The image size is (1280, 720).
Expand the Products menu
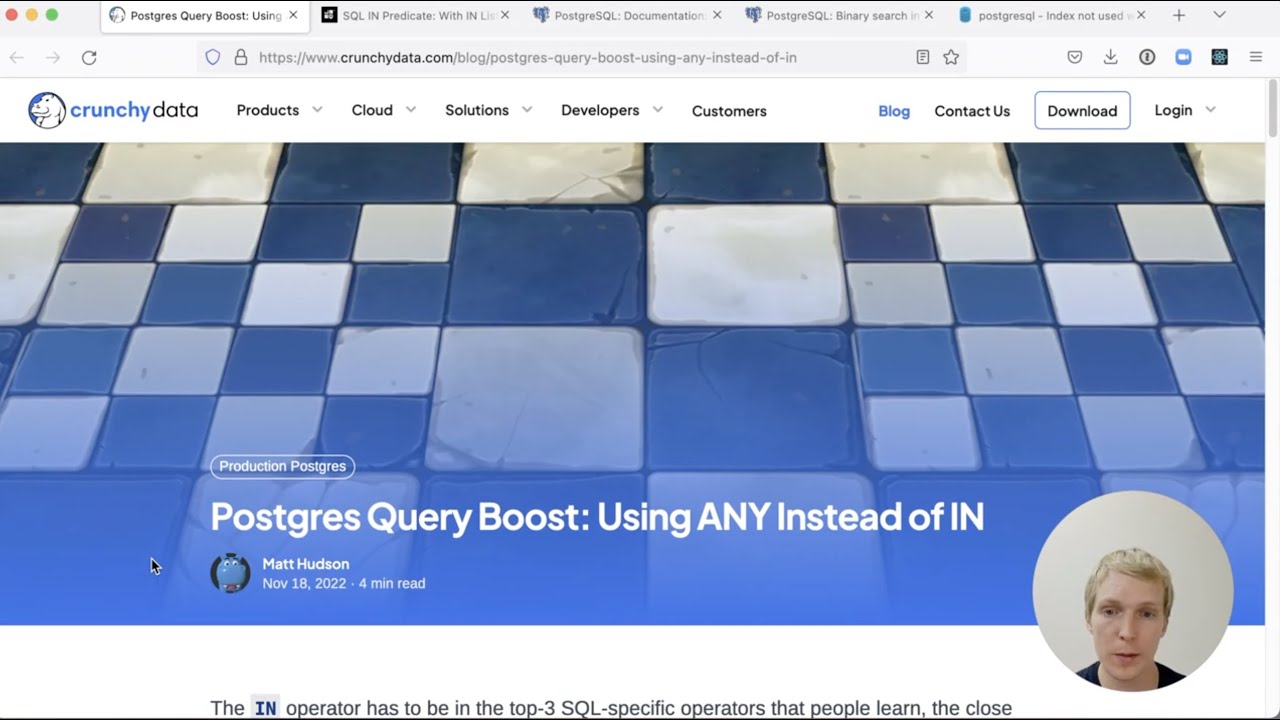tap(279, 110)
